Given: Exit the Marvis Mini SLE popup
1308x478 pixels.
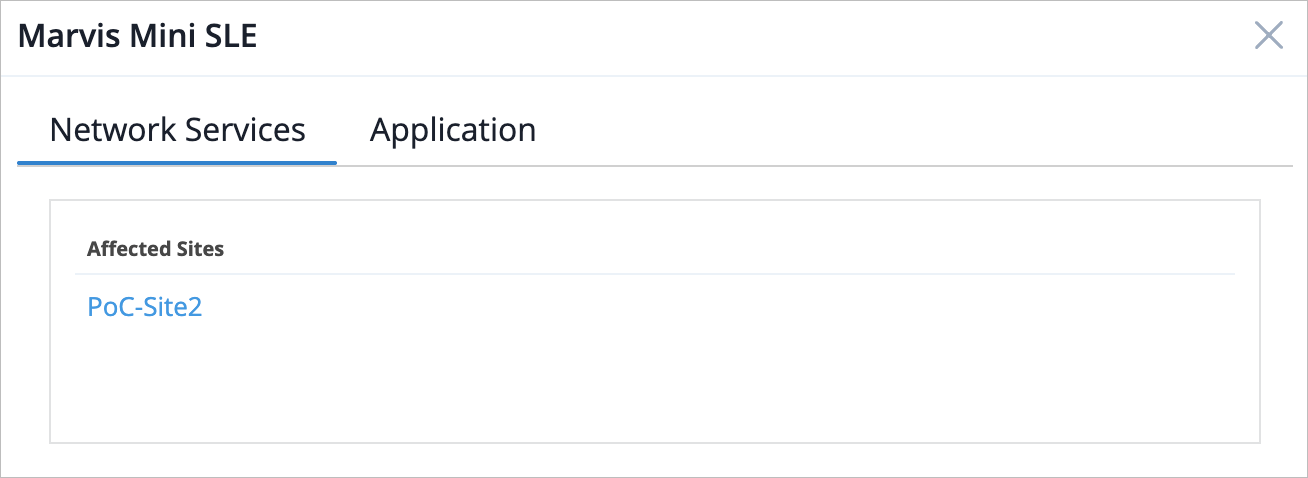Looking at the screenshot, I should pos(1268,37).
